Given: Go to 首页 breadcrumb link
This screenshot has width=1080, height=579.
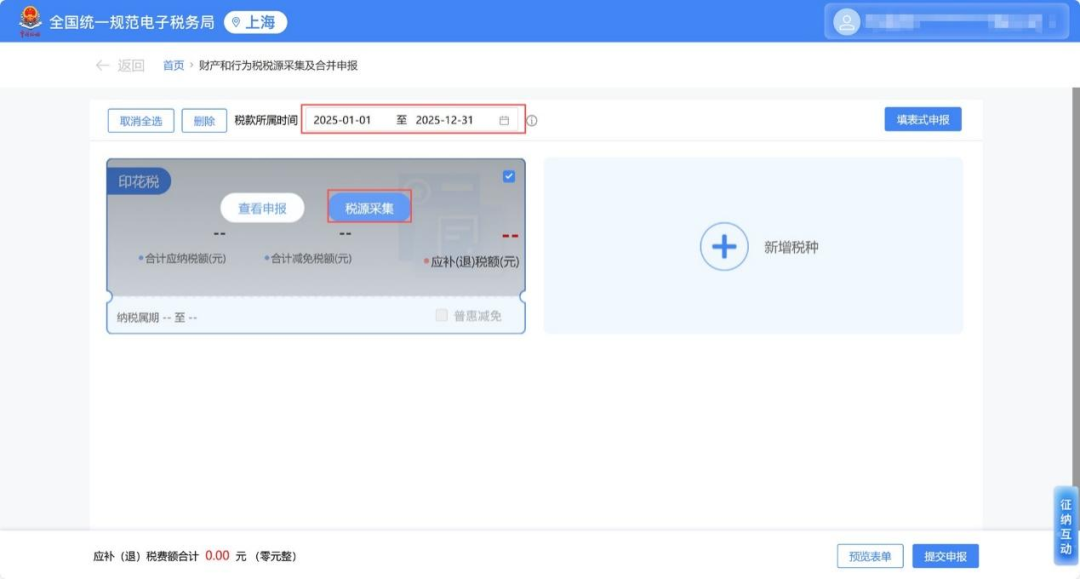Looking at the screenshot, I should point(174,66).
